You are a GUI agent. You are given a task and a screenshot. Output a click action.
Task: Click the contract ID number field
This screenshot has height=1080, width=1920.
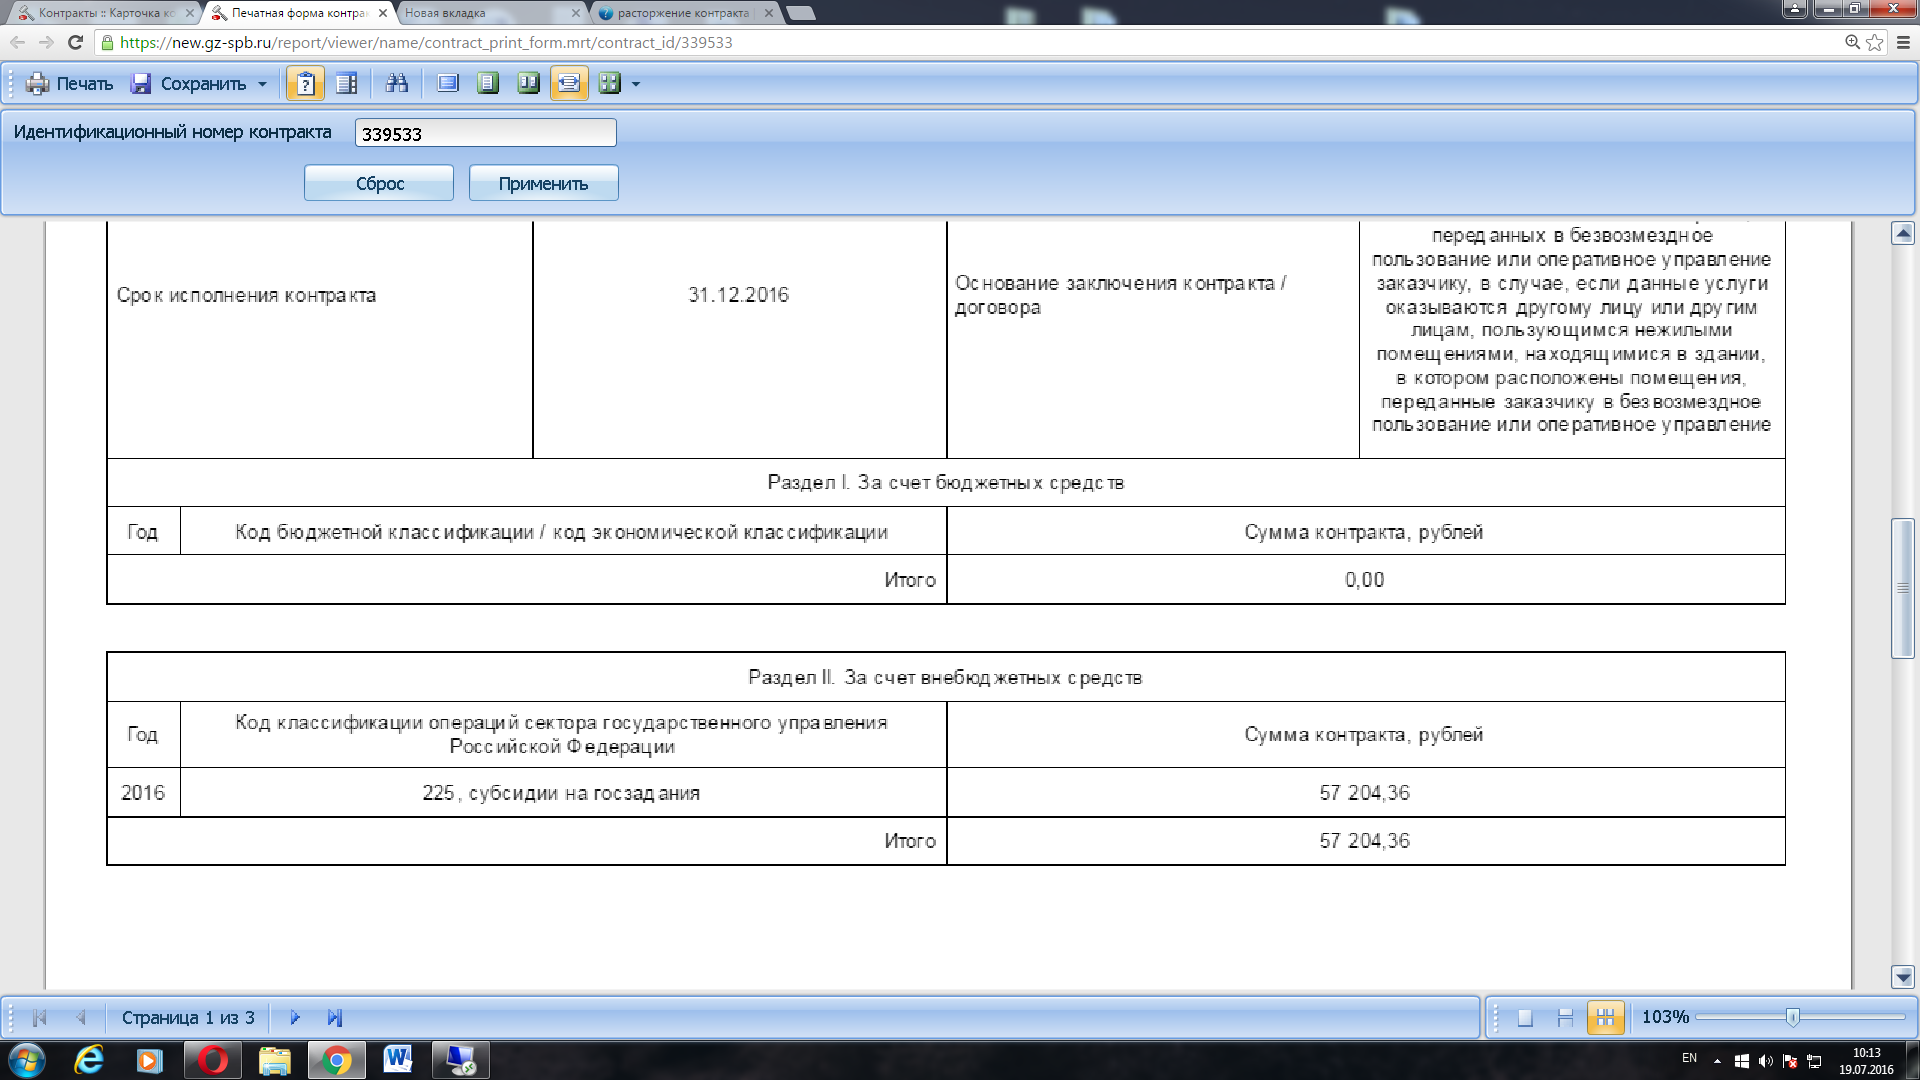pos(486,133)
